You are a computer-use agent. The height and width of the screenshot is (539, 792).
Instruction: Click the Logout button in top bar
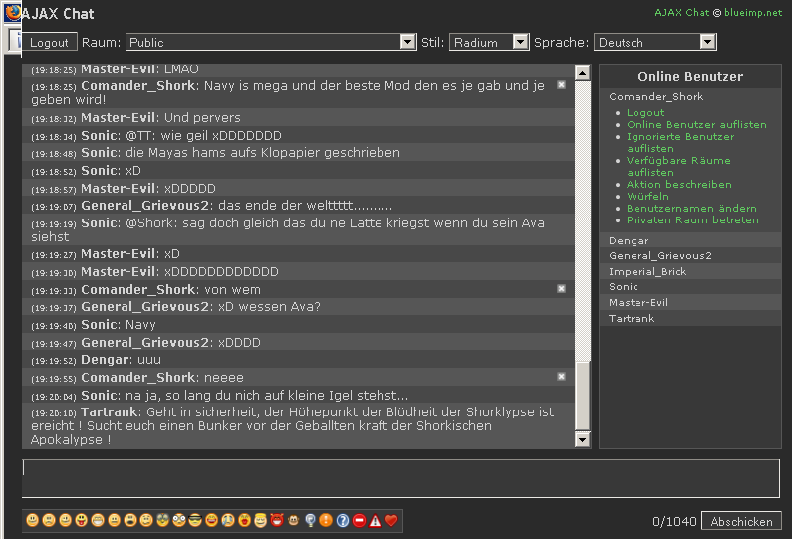click(x=48, y=42)
